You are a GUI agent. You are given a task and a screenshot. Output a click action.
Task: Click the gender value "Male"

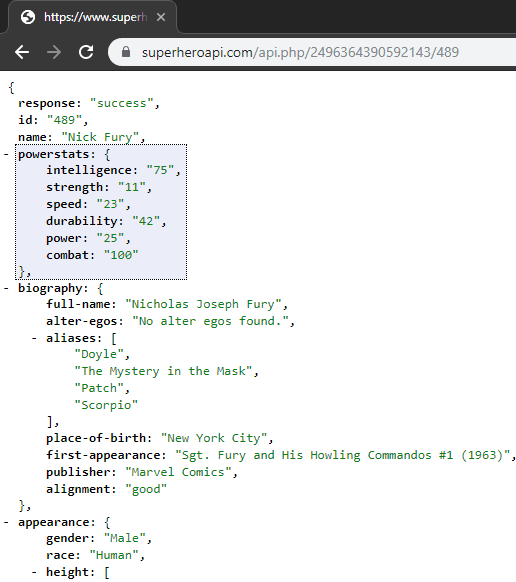pyautogui.click(x=125, y=538)
